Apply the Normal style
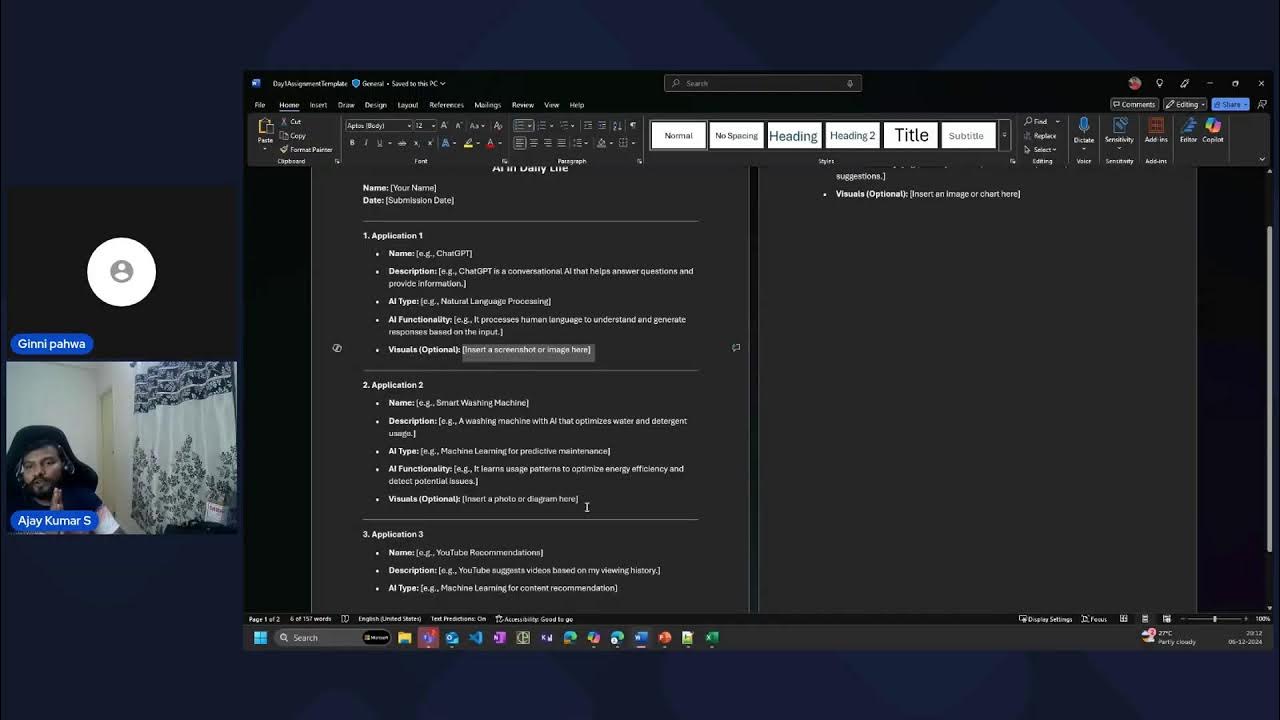This screenshot has height=720, width=1280. 678,136
